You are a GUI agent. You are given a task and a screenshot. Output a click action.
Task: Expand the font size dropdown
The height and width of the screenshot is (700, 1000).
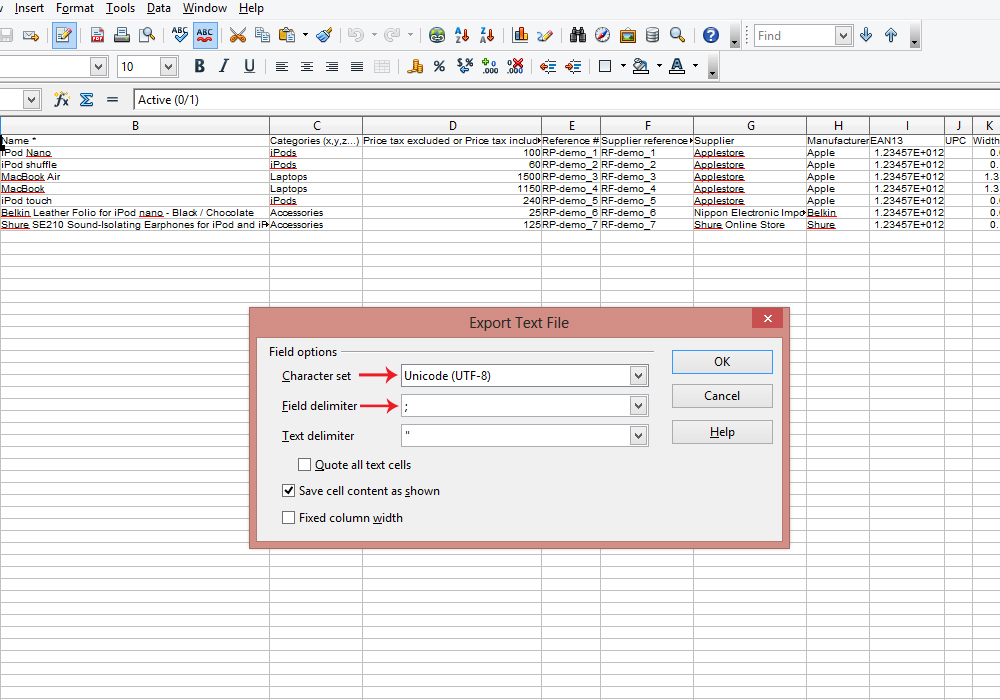168,66
